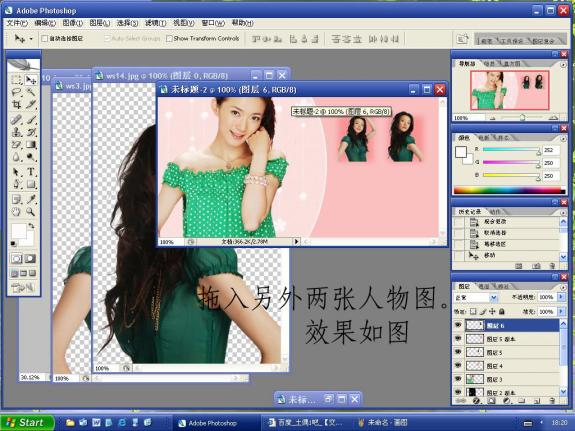Click the Windows Start button

(x=27, y=423)
